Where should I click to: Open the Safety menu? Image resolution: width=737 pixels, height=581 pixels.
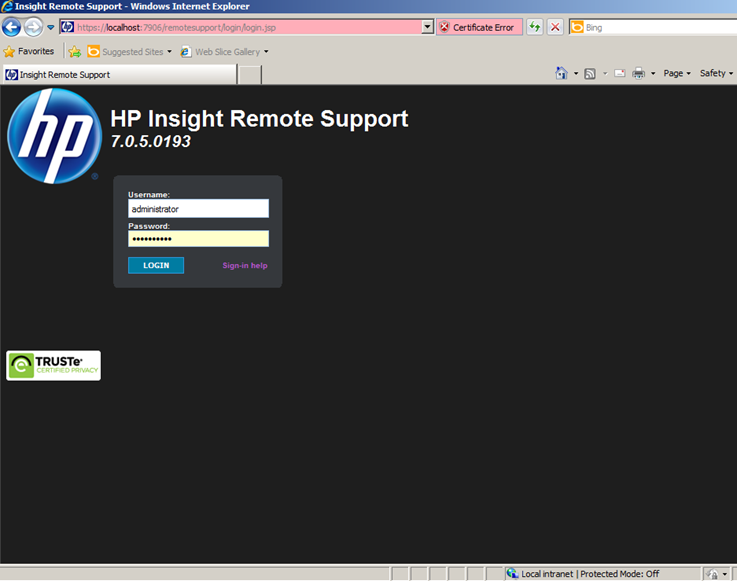[716, 73]
